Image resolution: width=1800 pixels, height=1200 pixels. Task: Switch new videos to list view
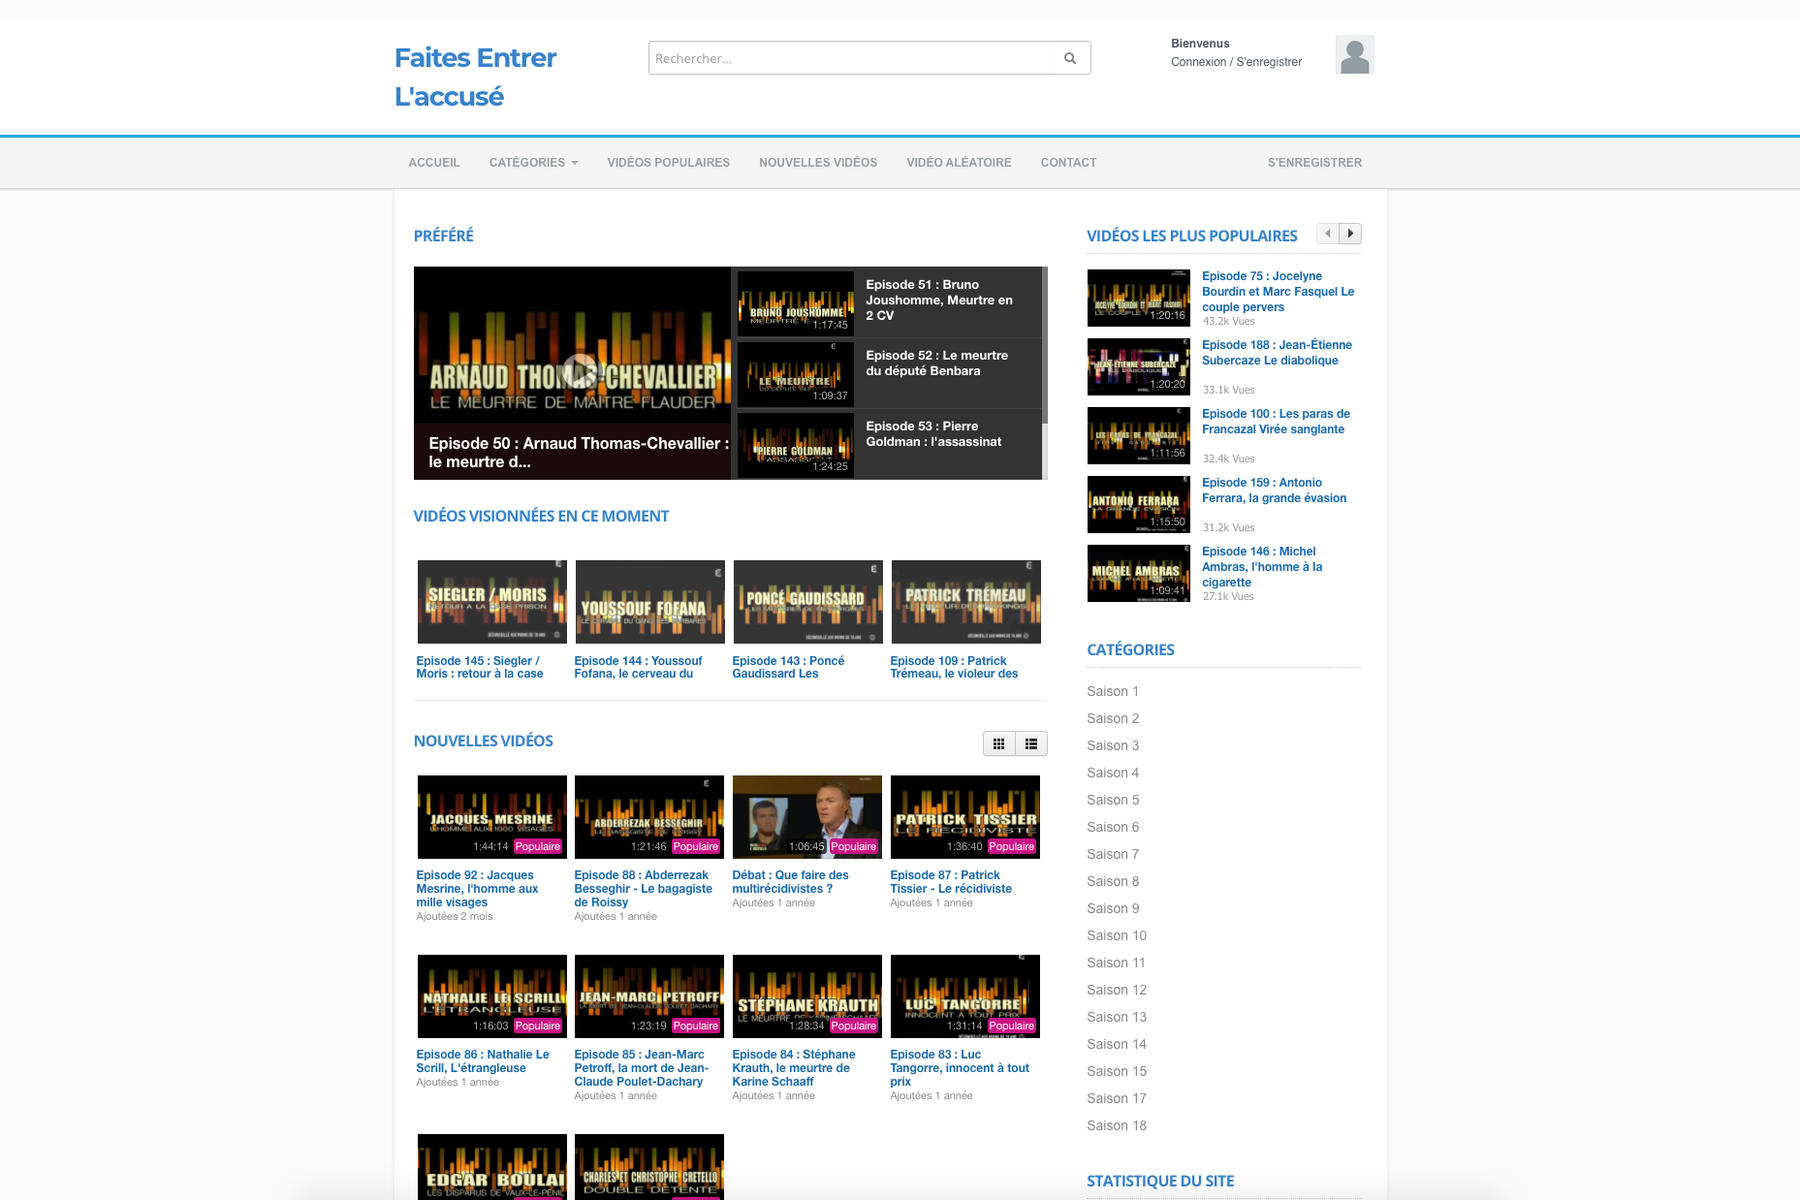point(1031,743)
